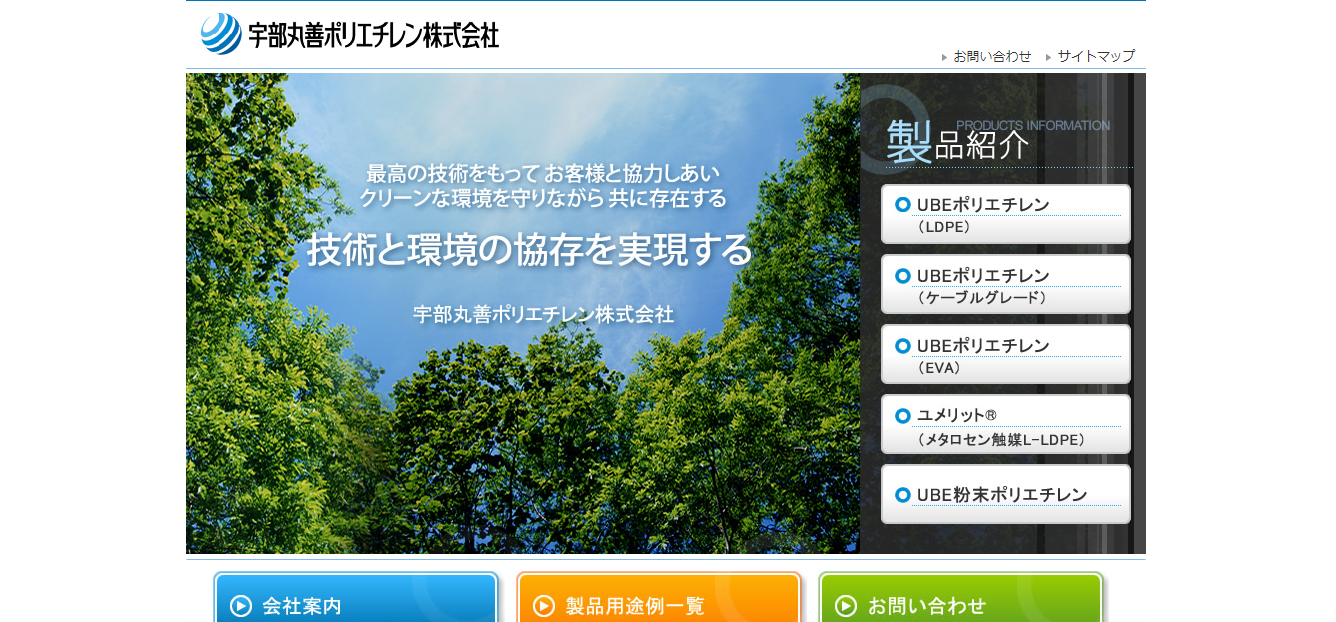Click circle icon next to ユメリット
Viewport: 1336px width, 622px height.
[902, 415]
